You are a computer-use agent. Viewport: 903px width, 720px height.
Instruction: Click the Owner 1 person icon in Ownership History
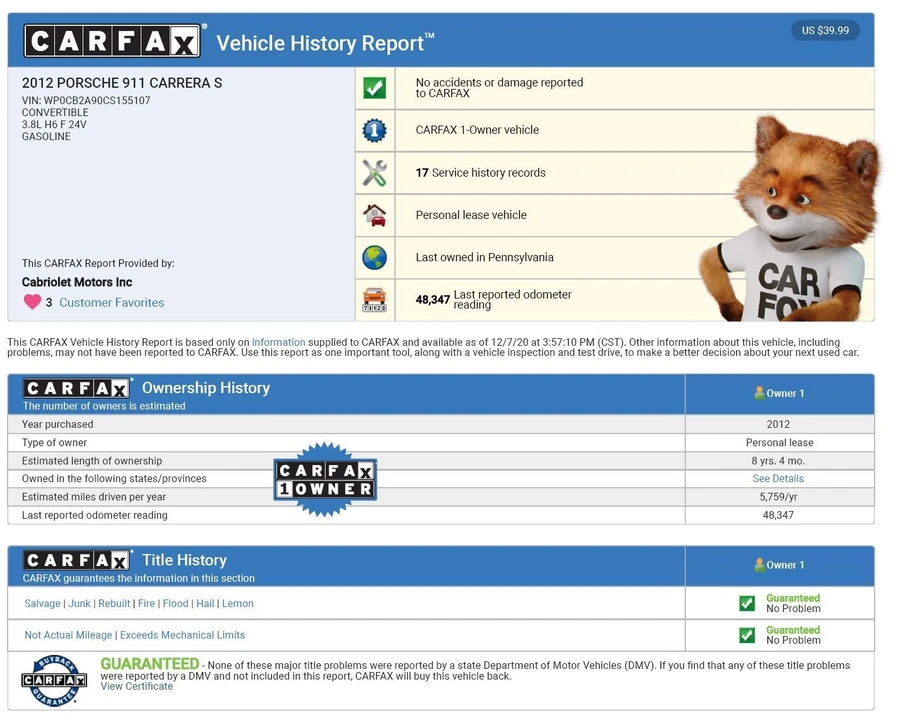point(759,393)
